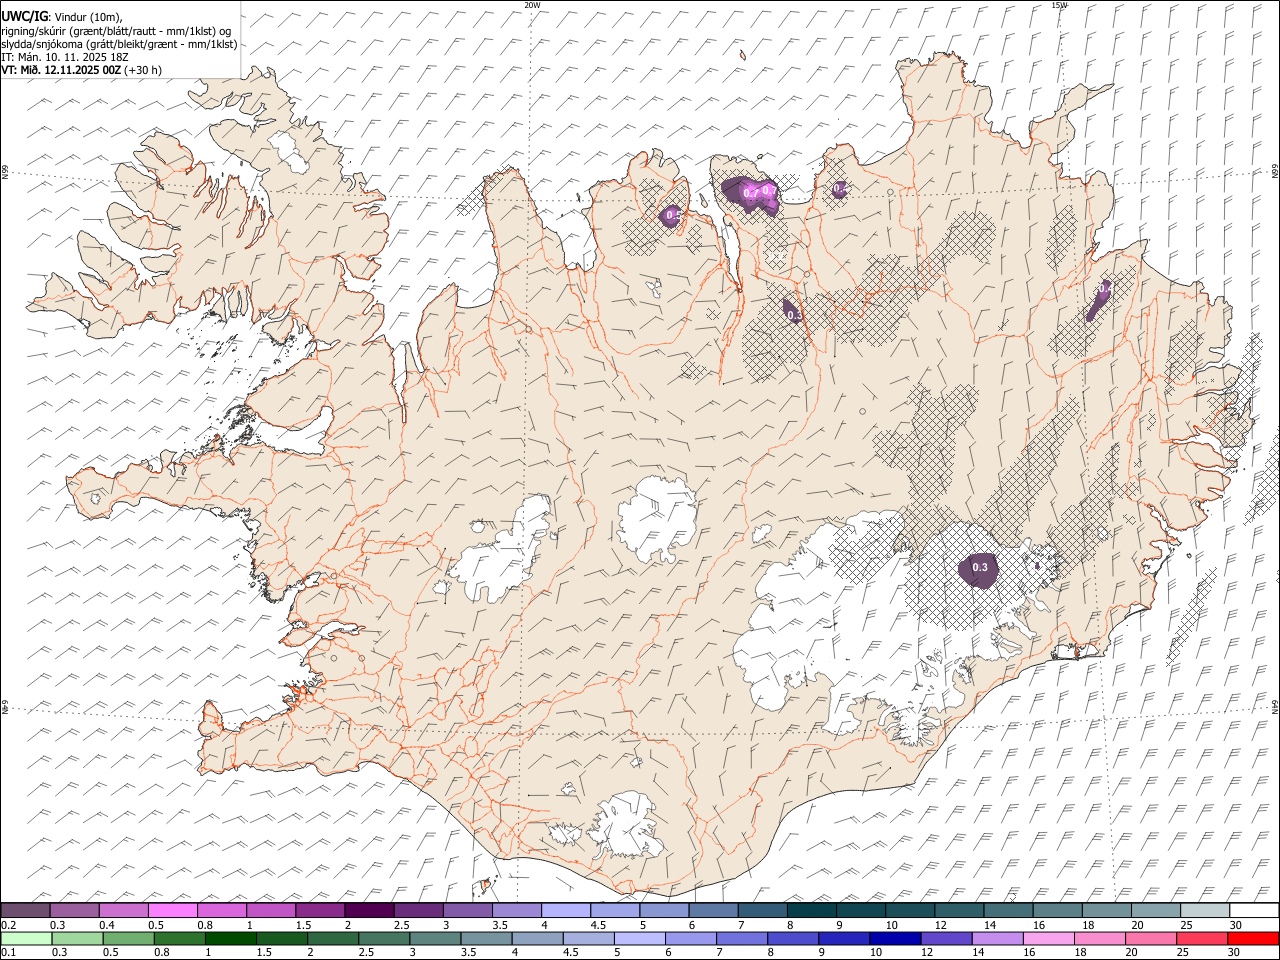Image resolution: width=1280 pixels, height=960 pixels.
Task: Select the 12 blue-violet rain scale swatch
Action: click(946, 938)
